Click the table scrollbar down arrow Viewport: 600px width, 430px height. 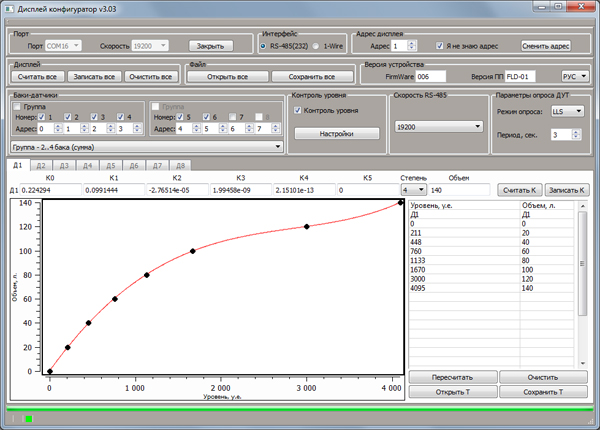[x=583, y=363]
